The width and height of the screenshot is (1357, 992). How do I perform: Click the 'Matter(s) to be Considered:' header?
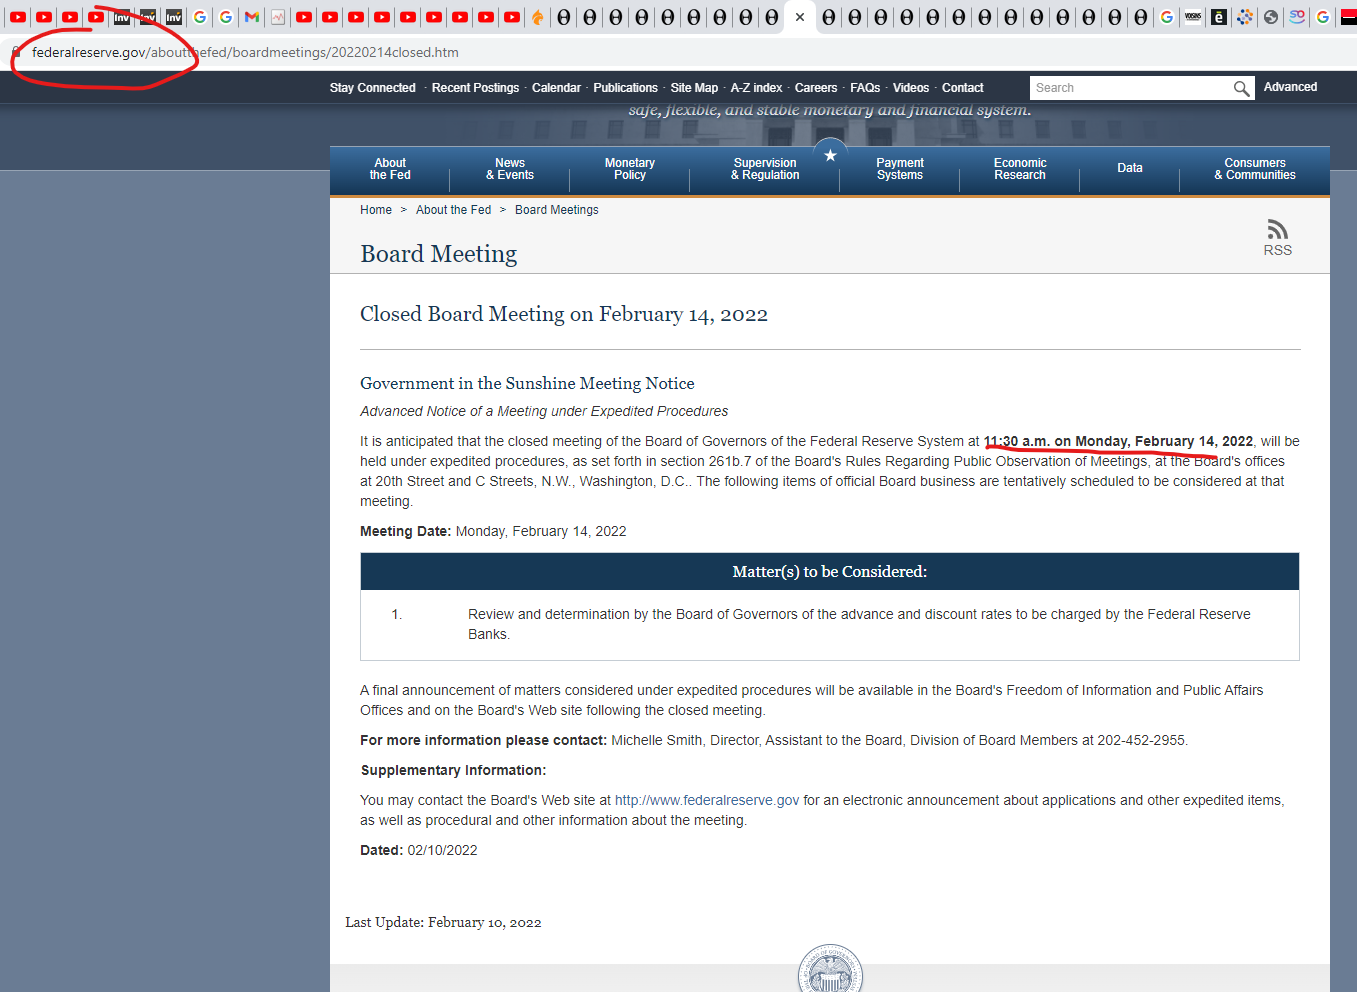point(830,572)
